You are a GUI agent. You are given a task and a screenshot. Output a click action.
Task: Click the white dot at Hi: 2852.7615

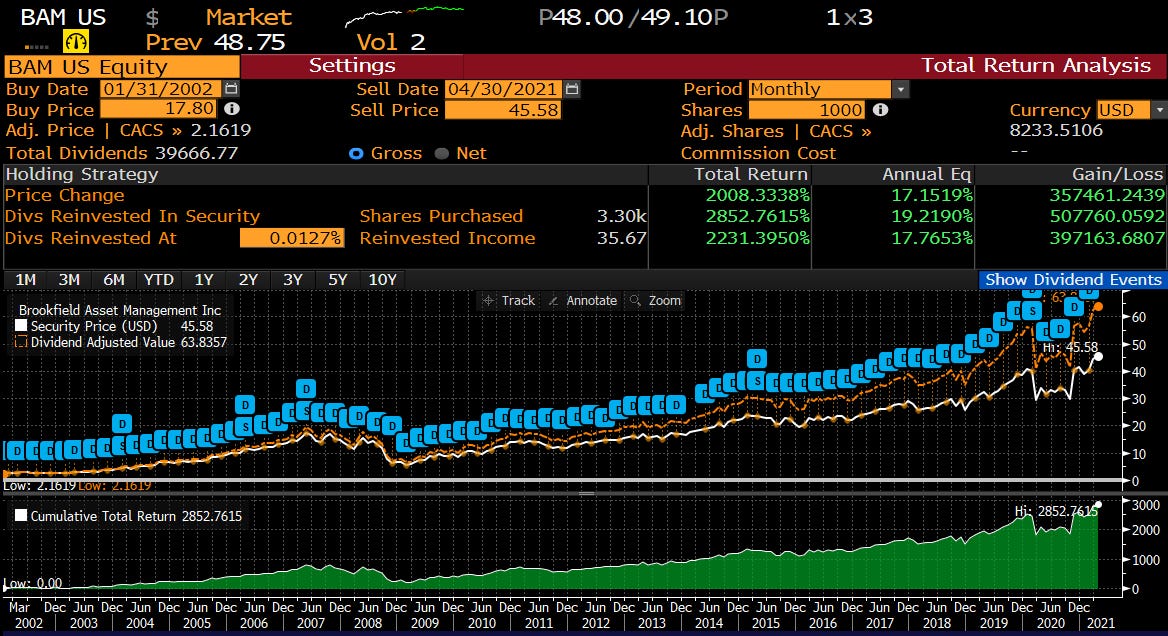(1098, 505)
